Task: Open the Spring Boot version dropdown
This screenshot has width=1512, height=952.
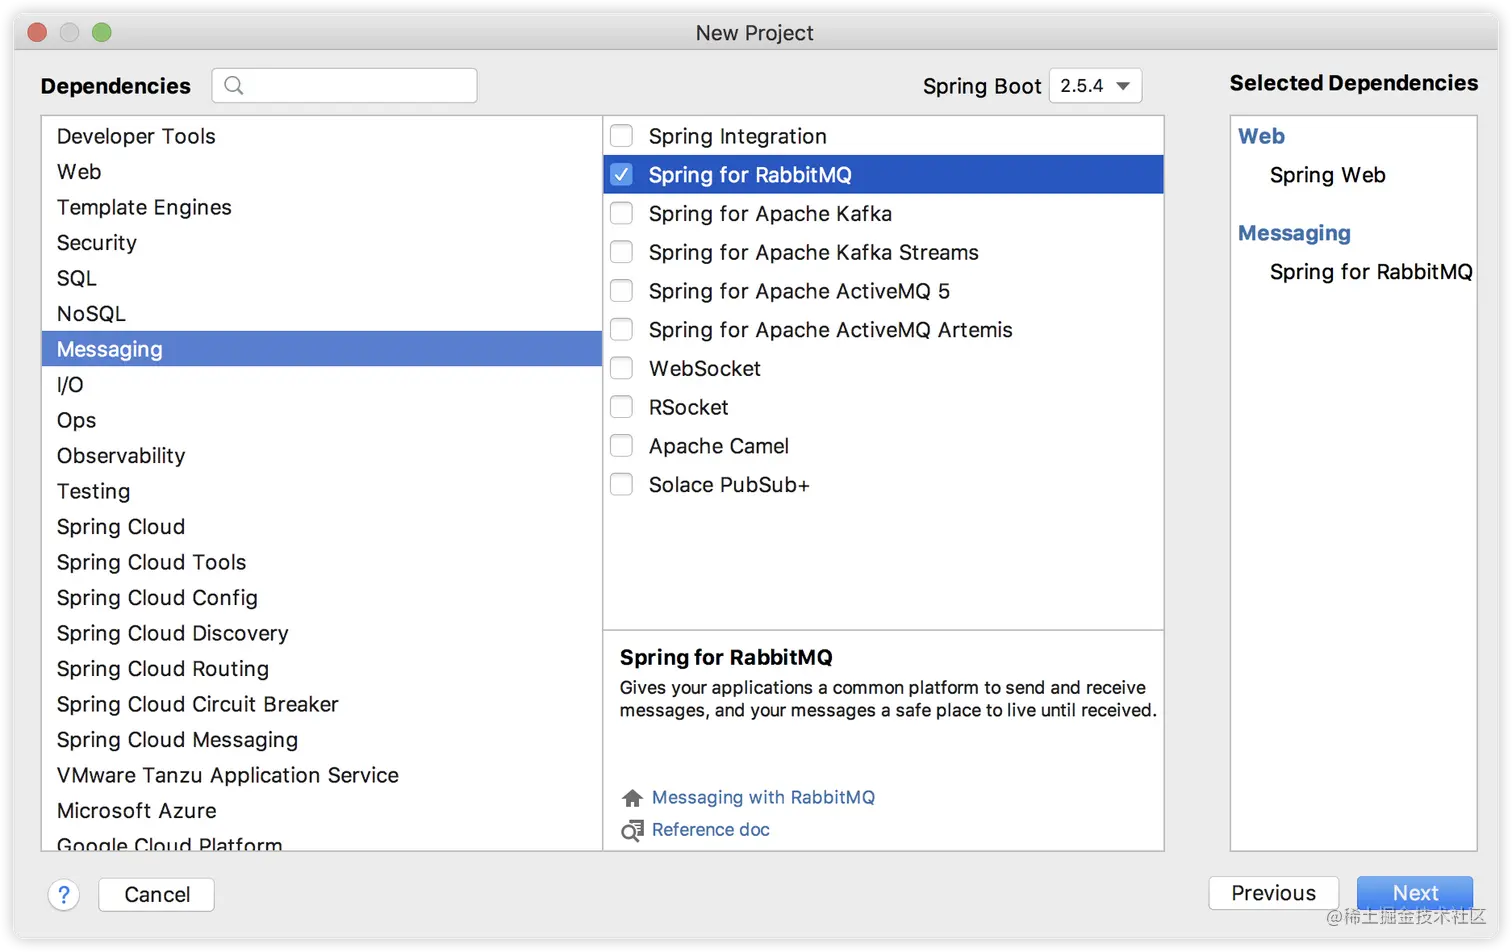Action: [x=1095, y=86]
